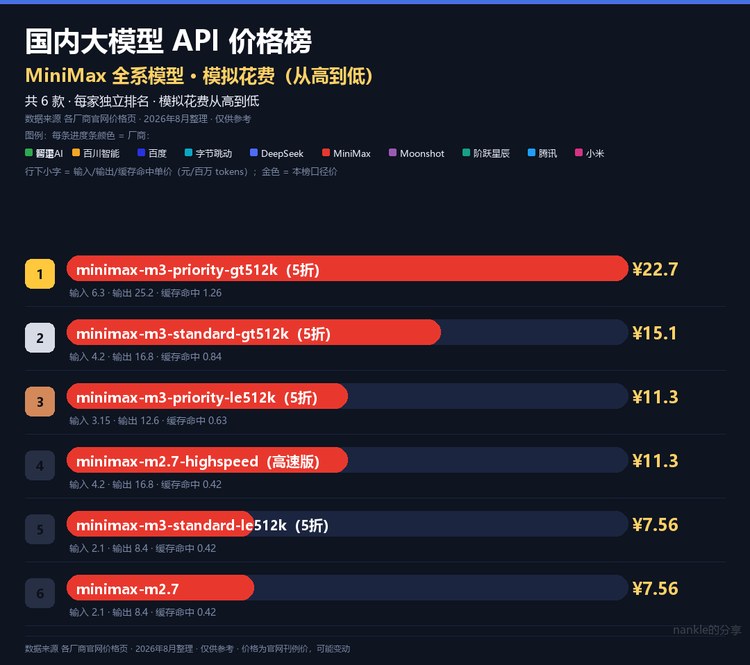The height and width of the screenshot is (665, 750).
Task: Click the ¥11.3 price for minimax-m2.7-highspeed
Action: (655, 461)
